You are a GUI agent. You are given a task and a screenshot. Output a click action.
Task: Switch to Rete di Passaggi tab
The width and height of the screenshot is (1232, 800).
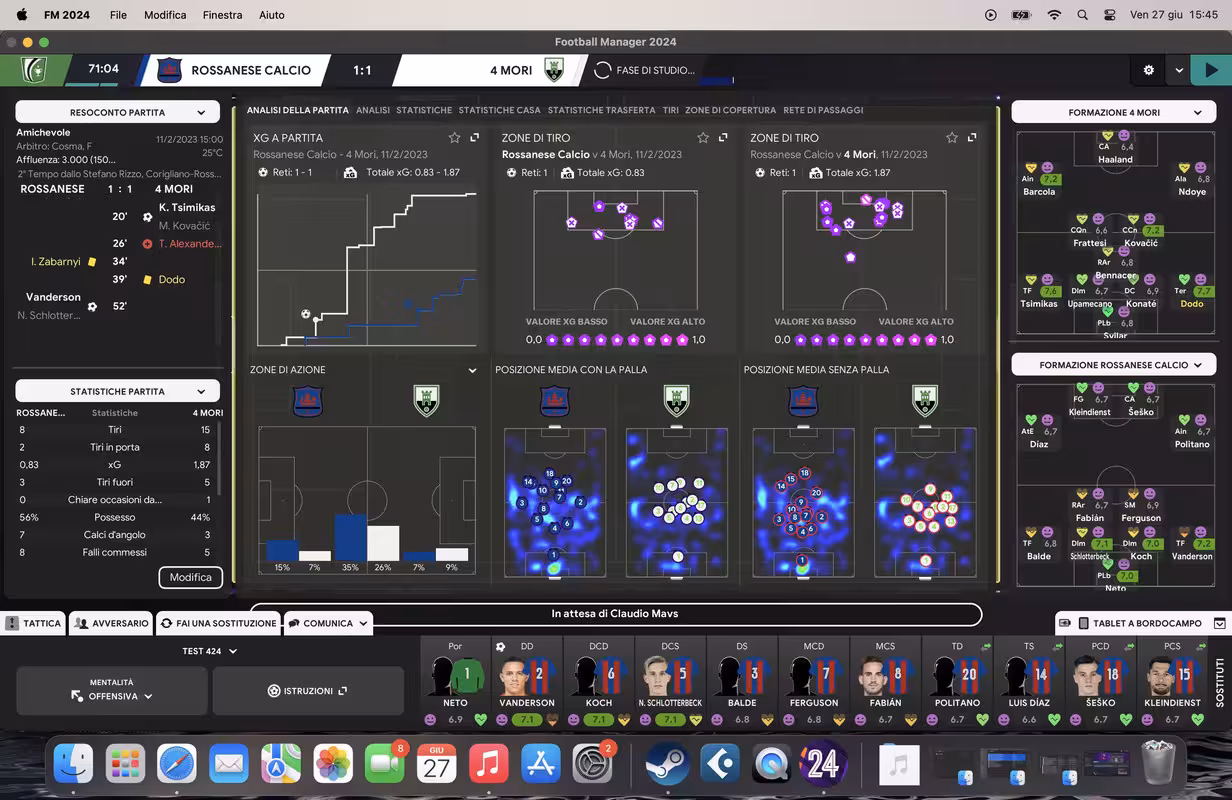coord(823,110)
